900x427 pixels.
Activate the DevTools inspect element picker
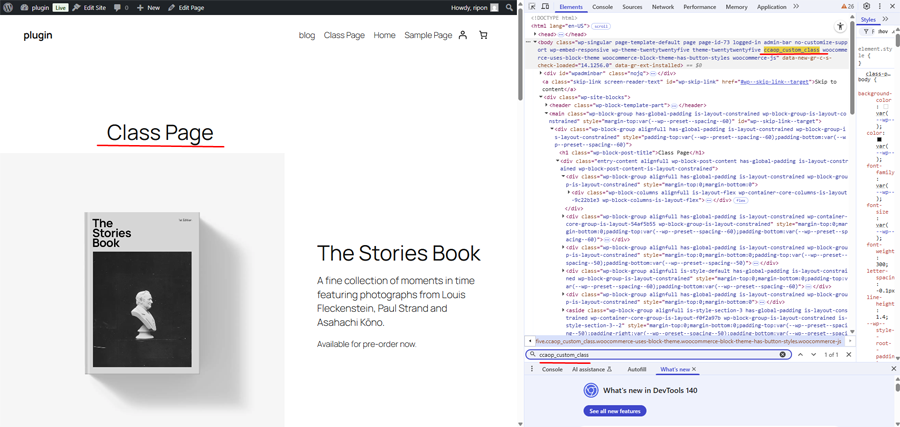point(532,6)
